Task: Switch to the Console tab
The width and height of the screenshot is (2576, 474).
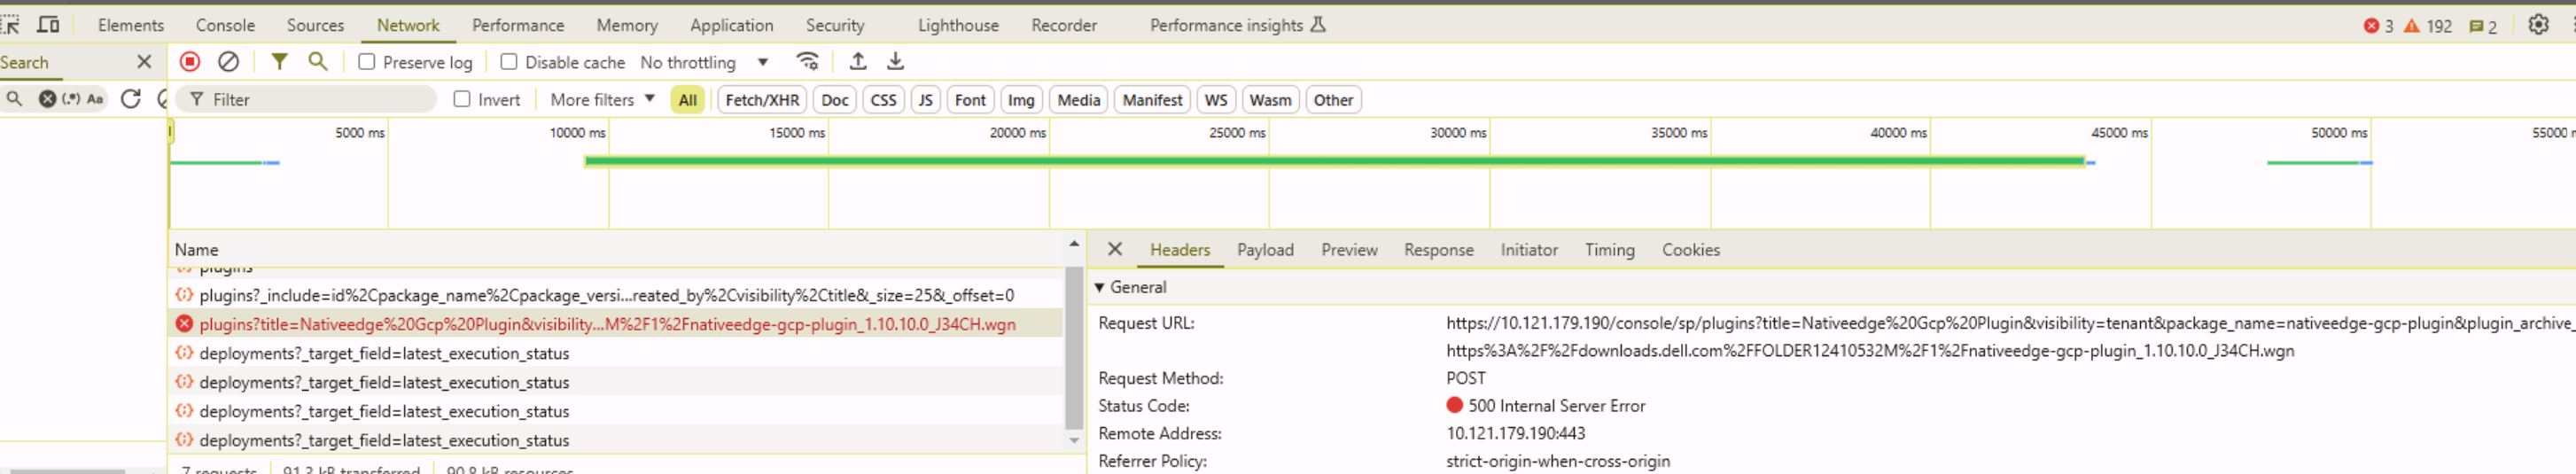Action: coord(225,25)
